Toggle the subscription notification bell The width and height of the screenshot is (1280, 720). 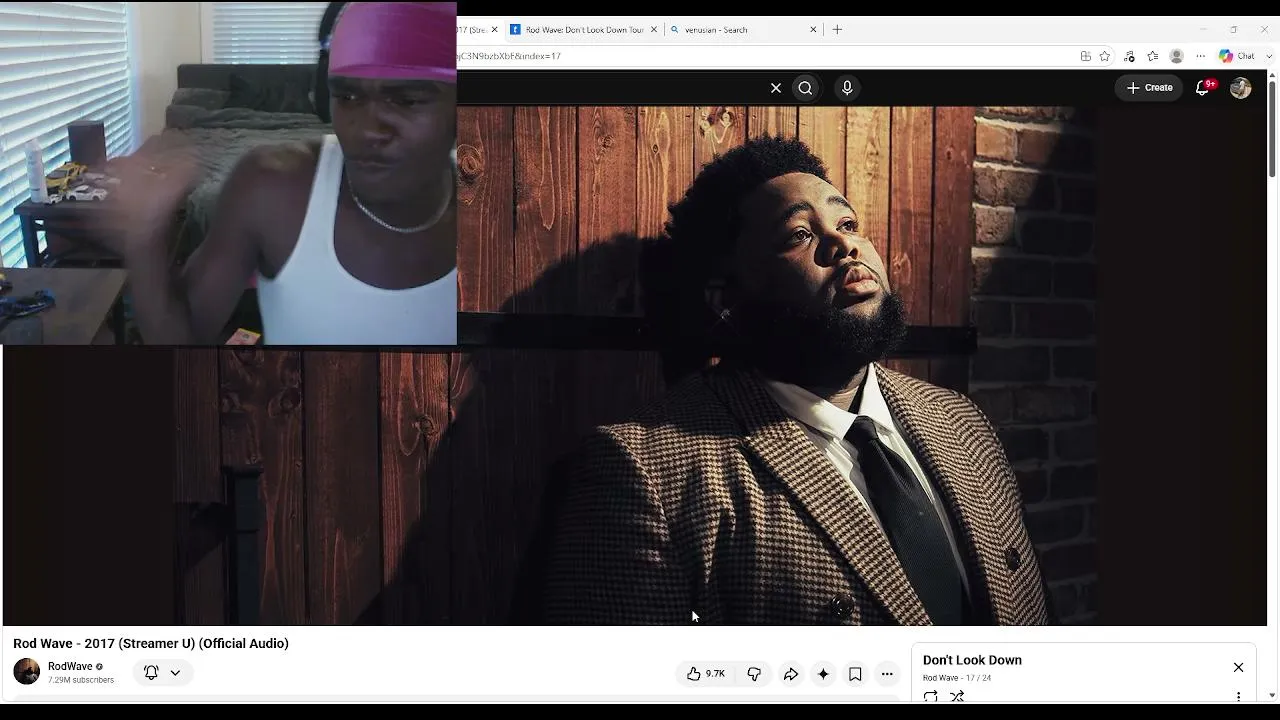[x=151, y=673]
